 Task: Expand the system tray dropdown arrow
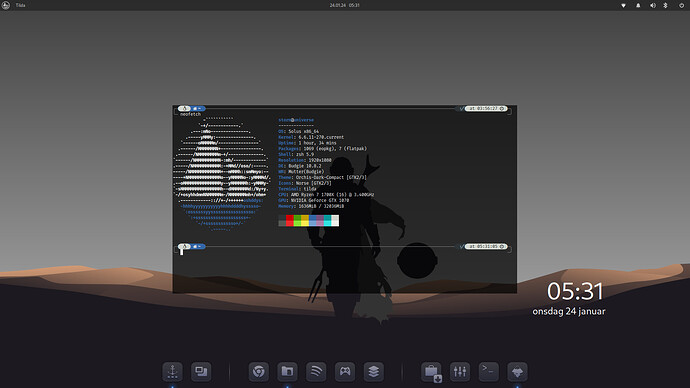tap(624, 5)
